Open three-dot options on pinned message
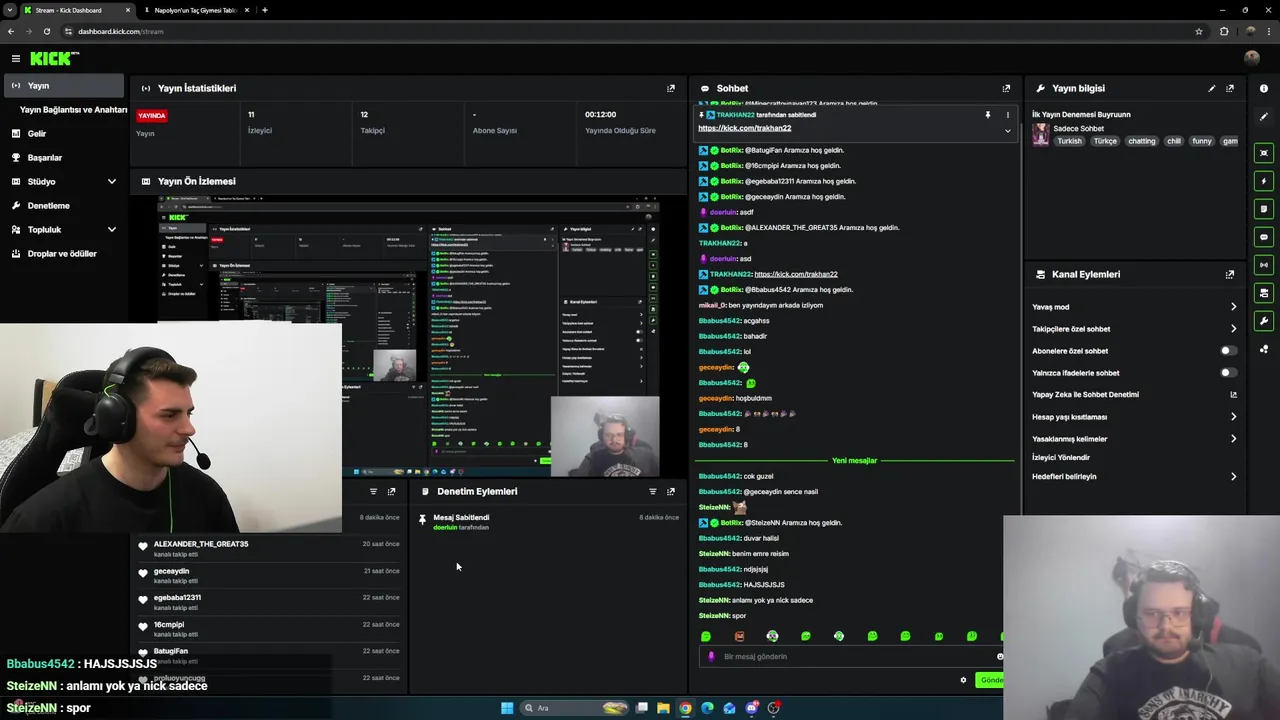 pyautogui.click(x=1007, y=115)
